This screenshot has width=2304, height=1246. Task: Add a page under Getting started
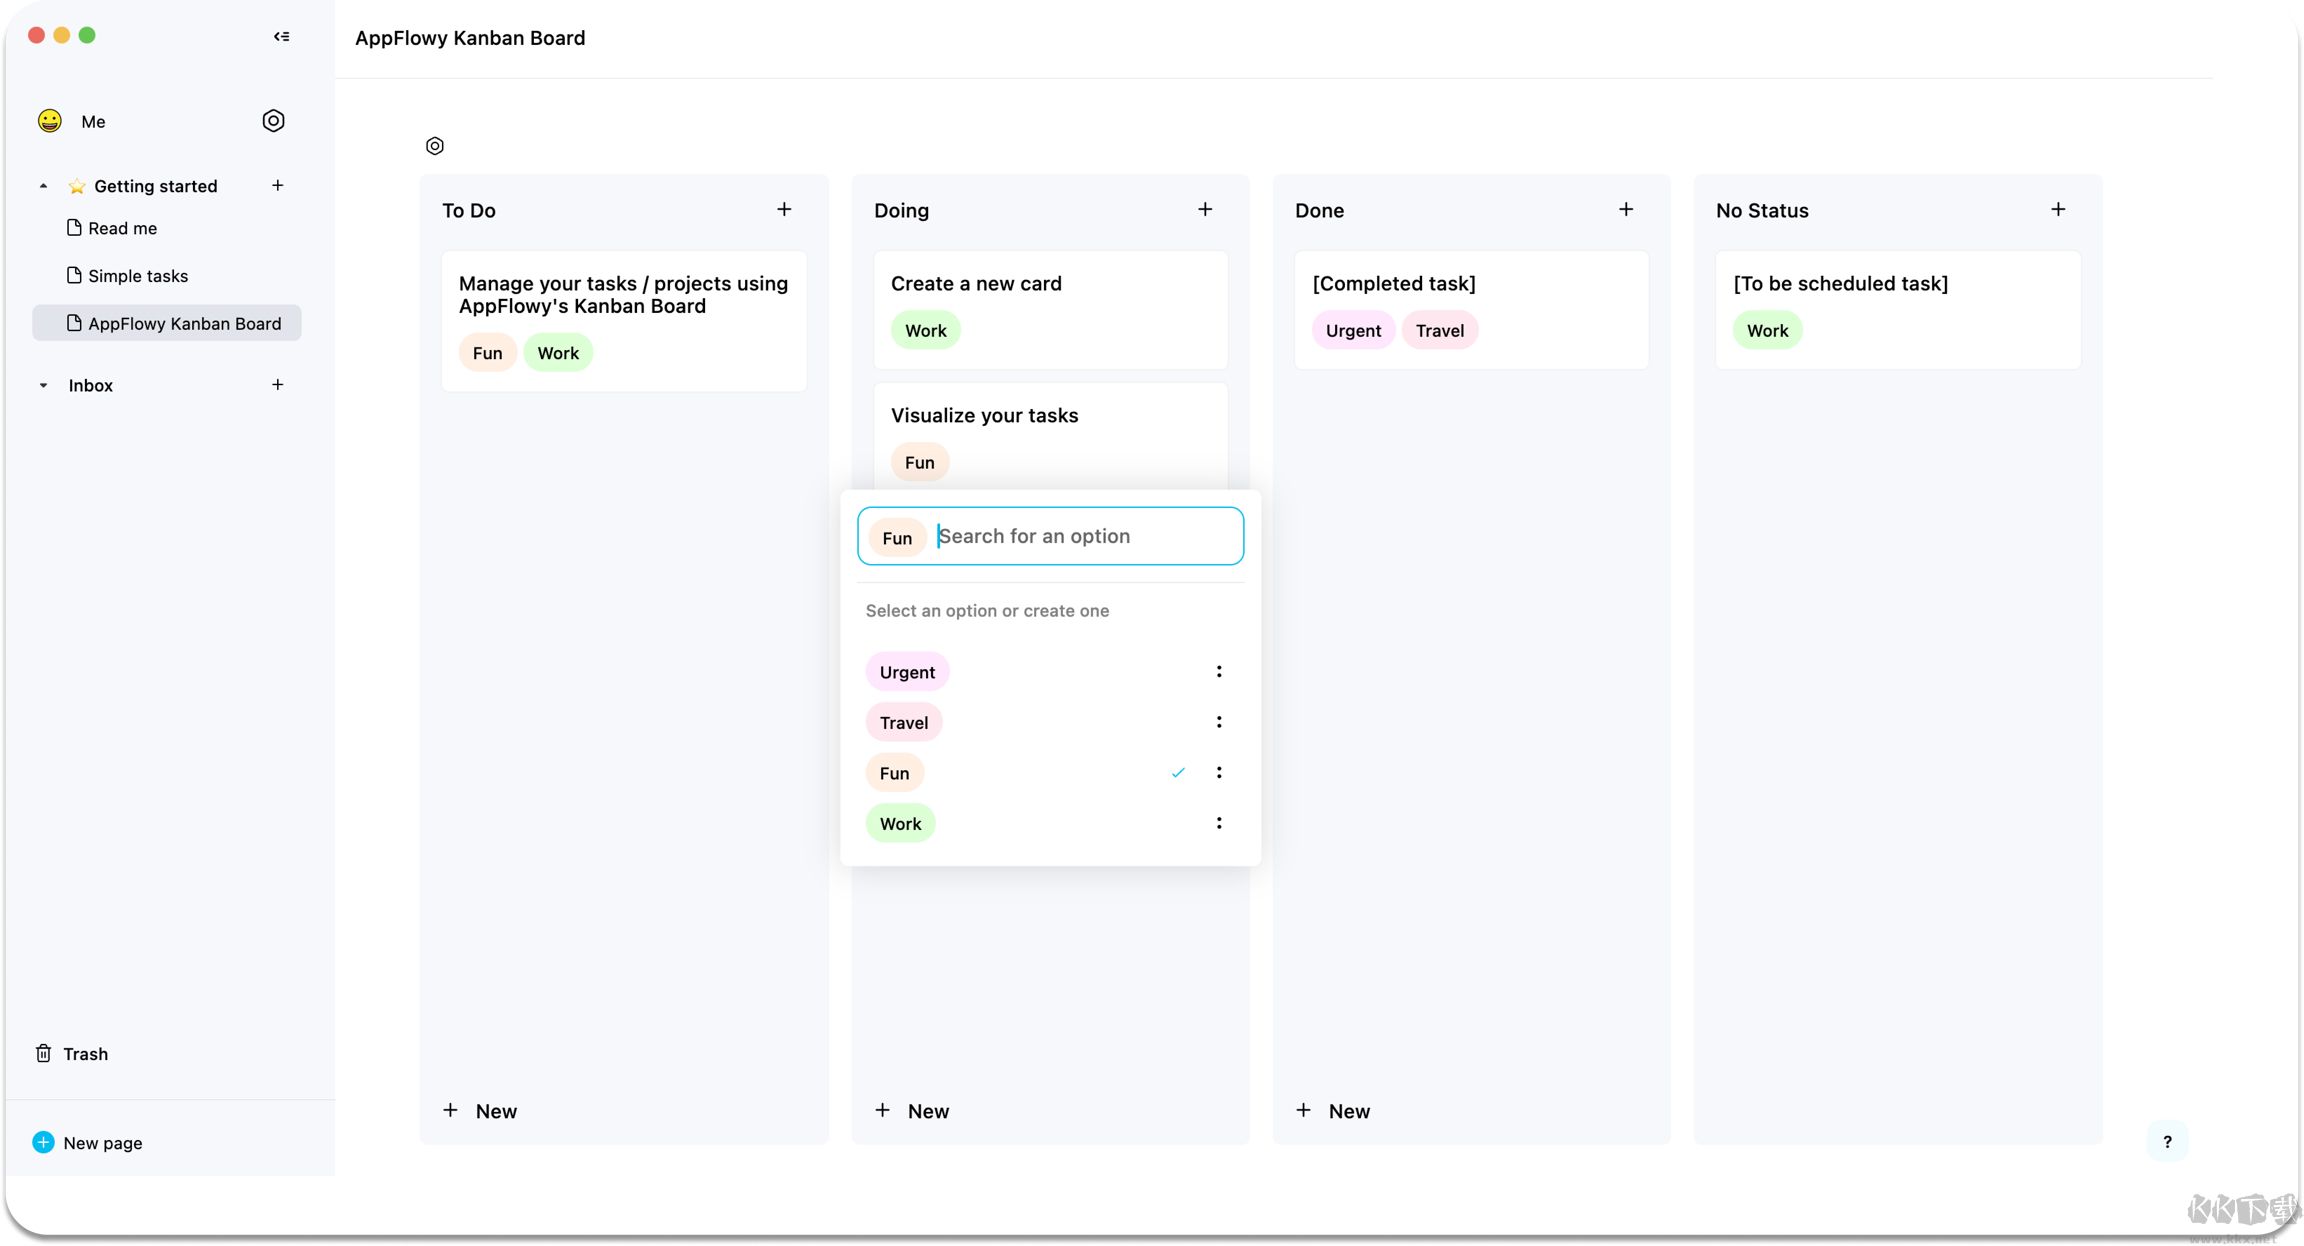278,185
